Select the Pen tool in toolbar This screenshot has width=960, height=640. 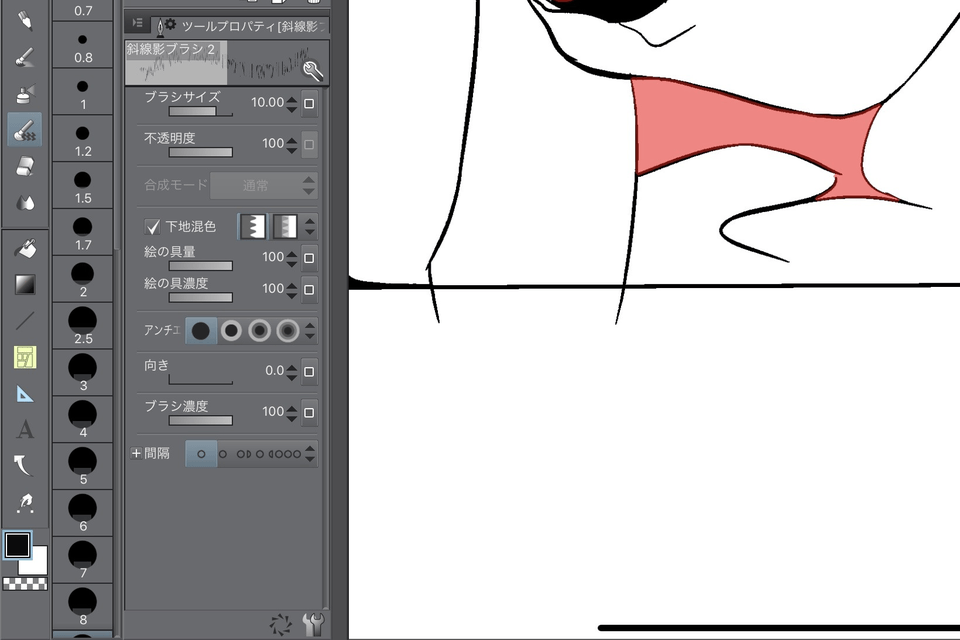coord(24,20)
